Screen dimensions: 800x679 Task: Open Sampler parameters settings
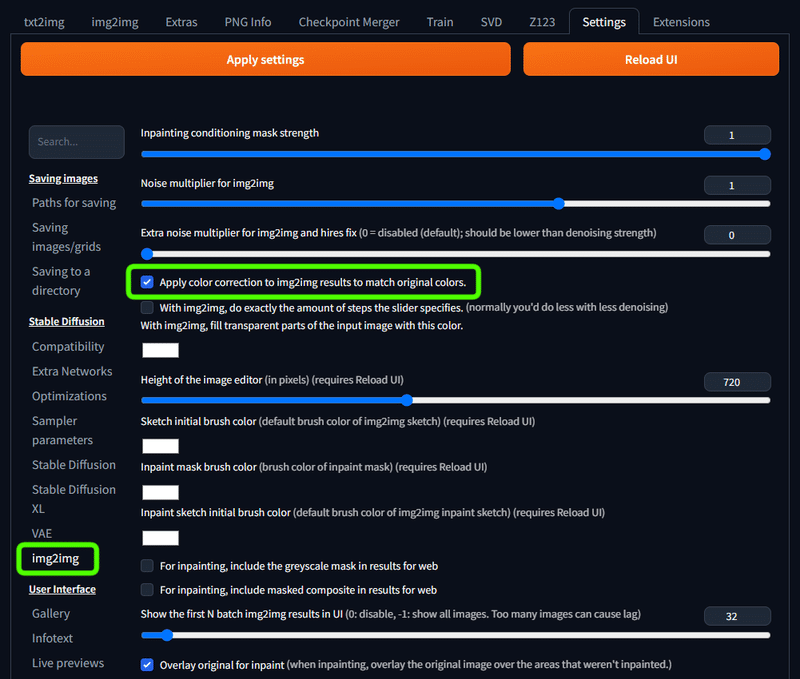click(62, 430)
